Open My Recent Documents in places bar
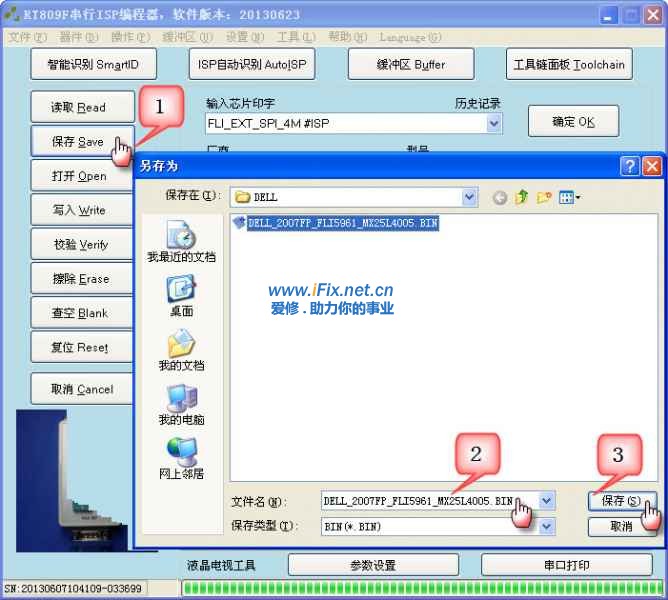This screenshot has height=600, width=668. tap(181, 242)
